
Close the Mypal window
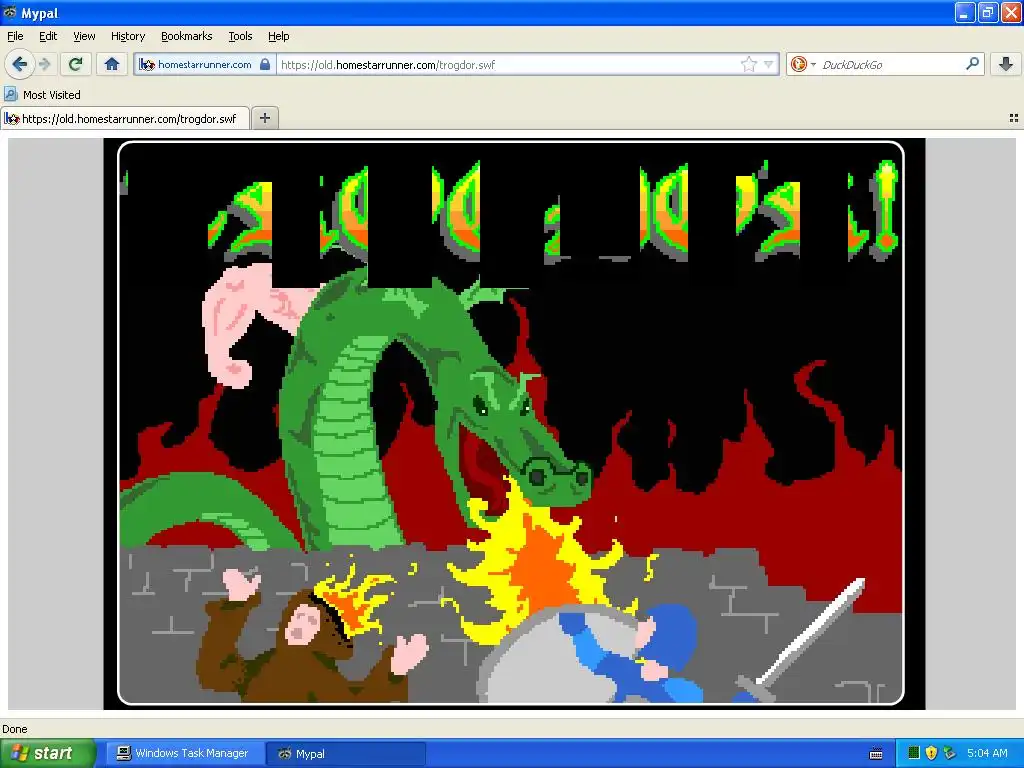tap(1011, 12)
